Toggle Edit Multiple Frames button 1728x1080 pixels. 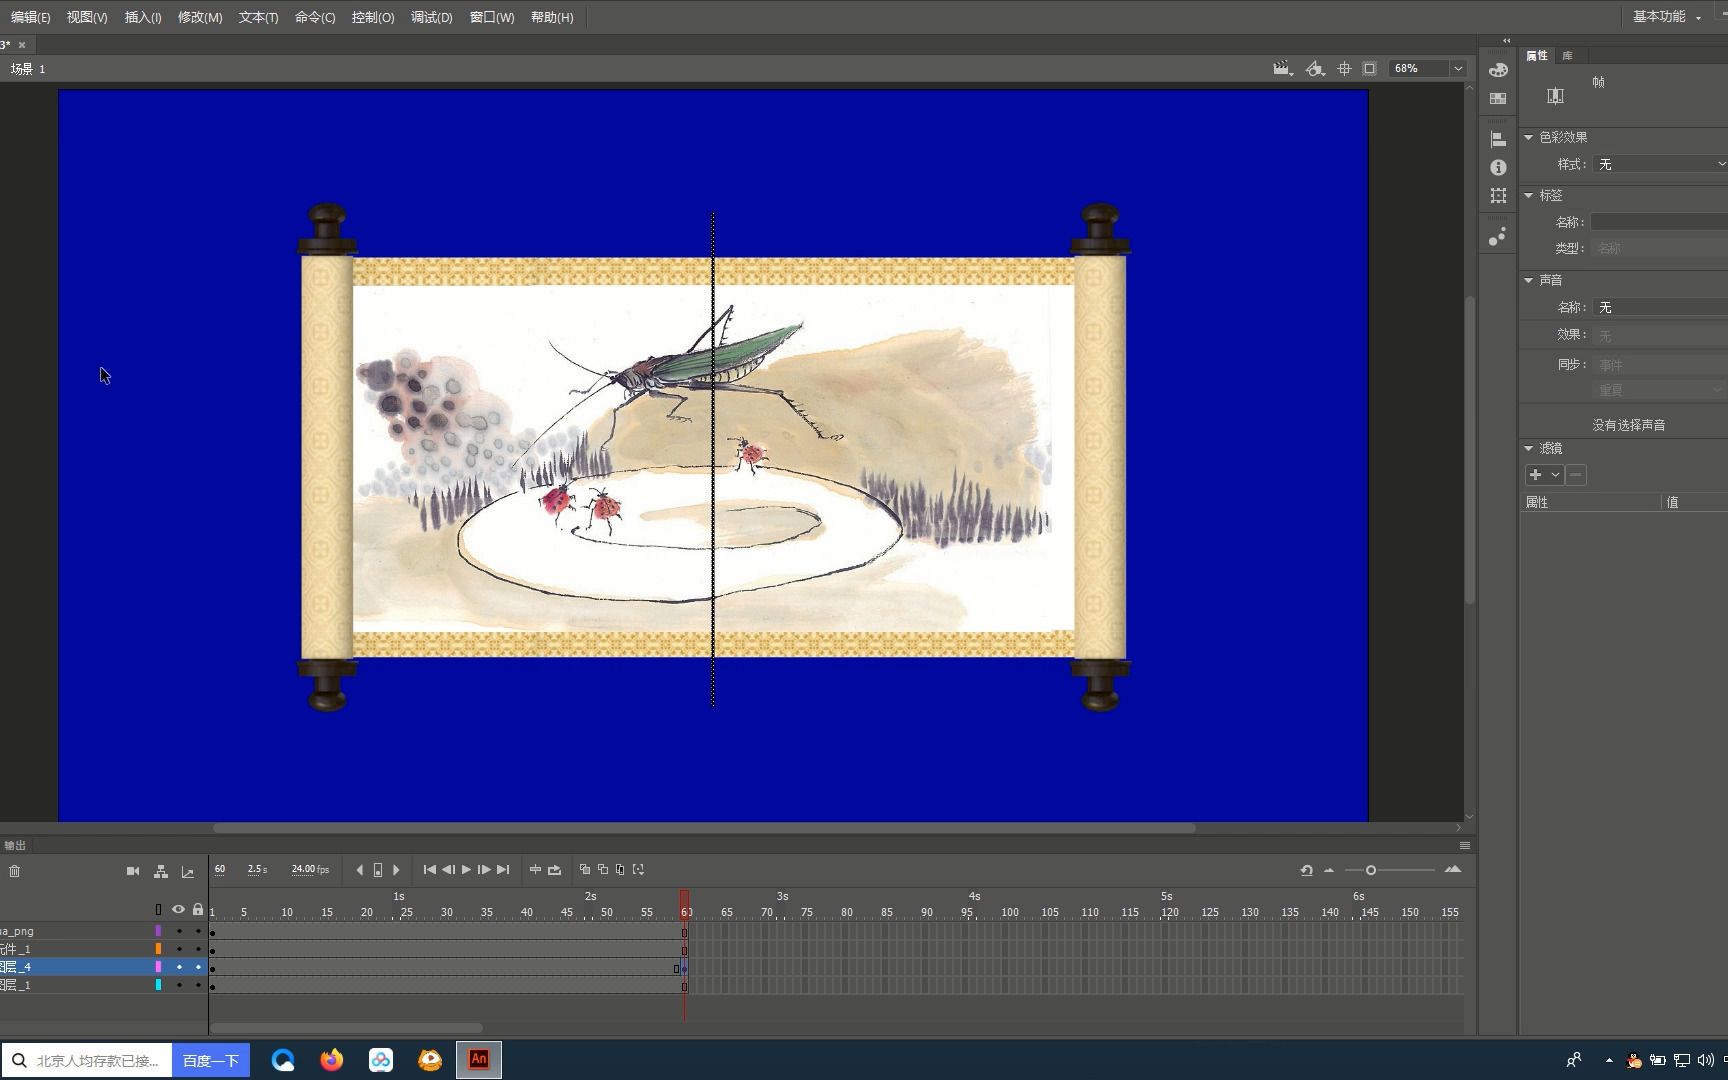coord(620,870)
